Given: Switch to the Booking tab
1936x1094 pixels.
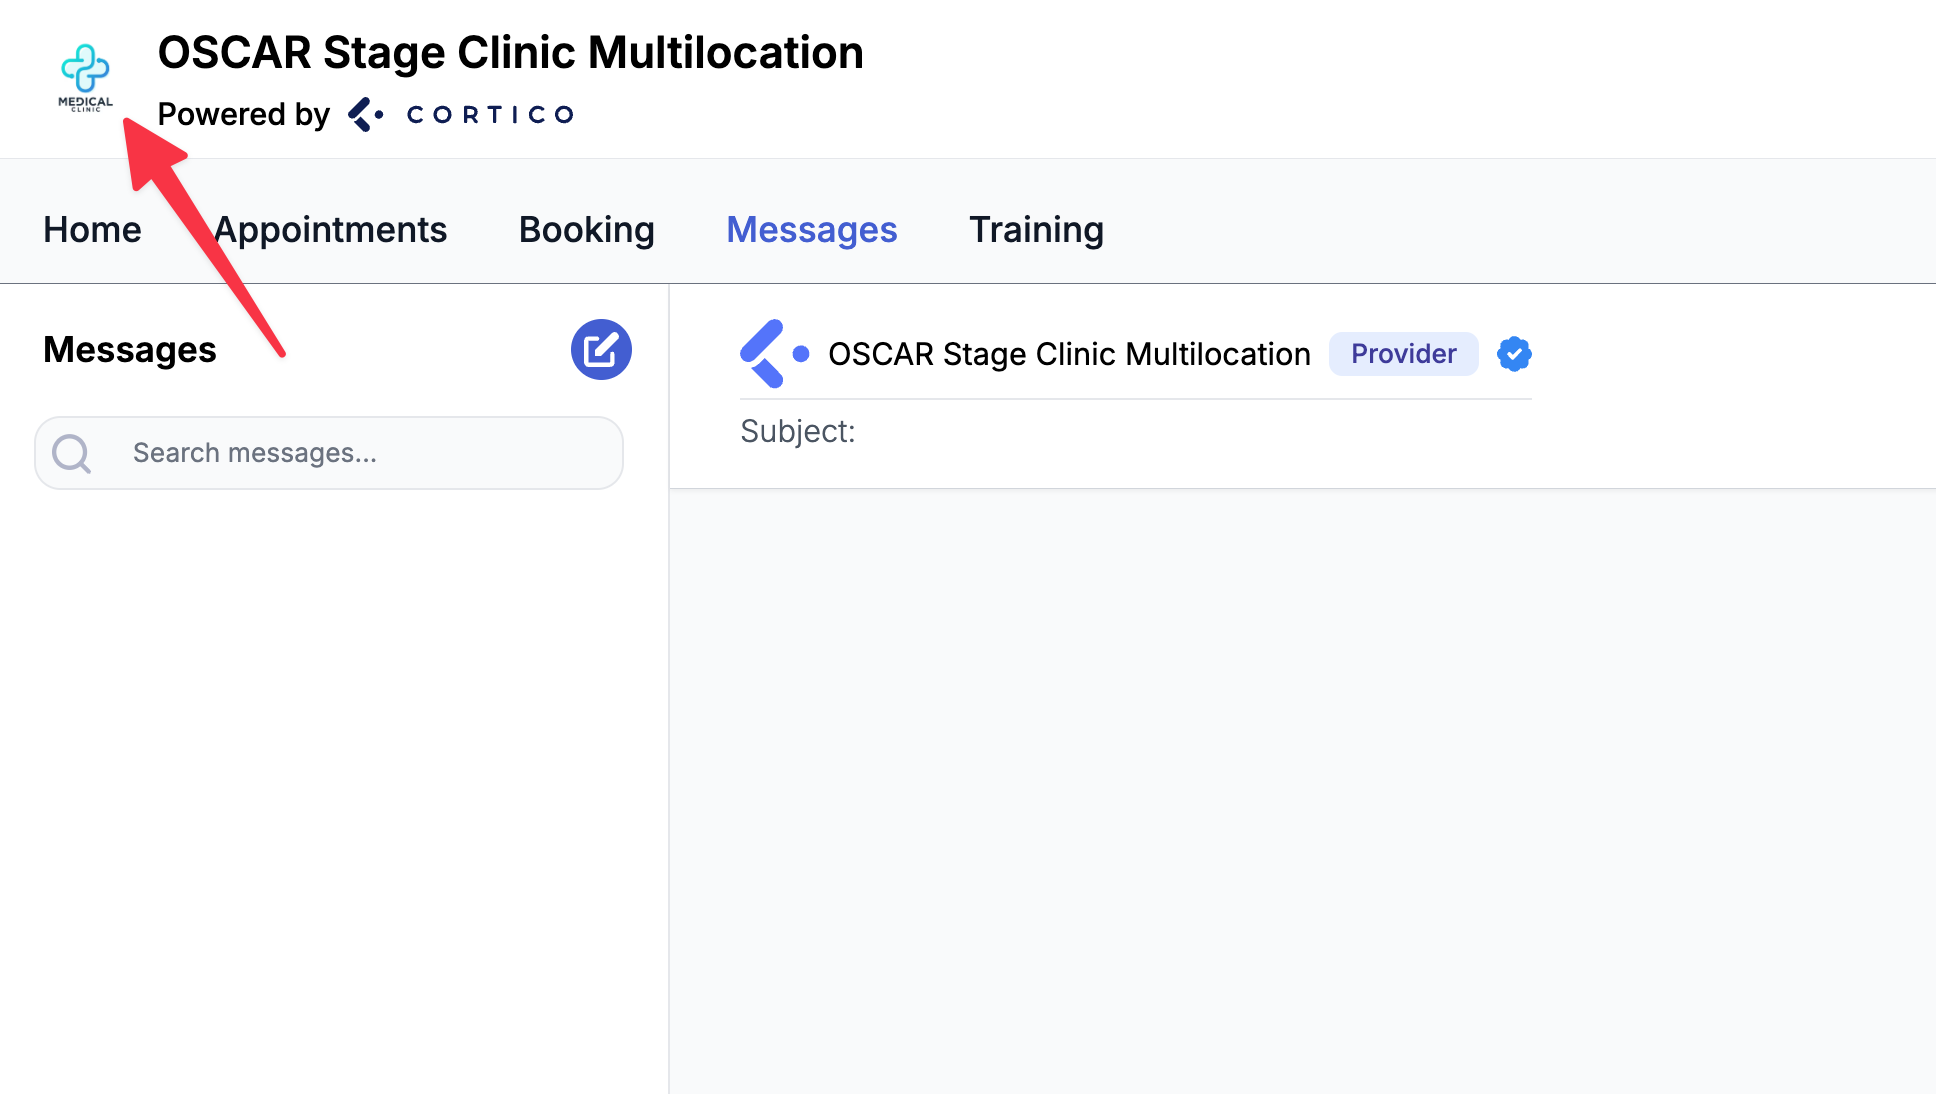Looking at the screenshot, I should (586, 230).
